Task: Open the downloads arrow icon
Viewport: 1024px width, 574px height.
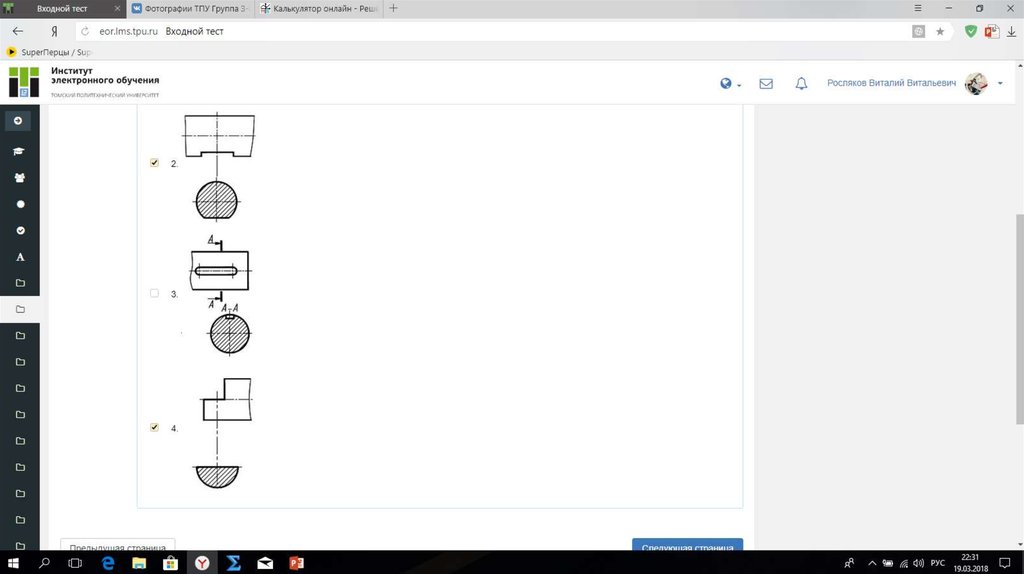Action: [x=1011, y=31]
